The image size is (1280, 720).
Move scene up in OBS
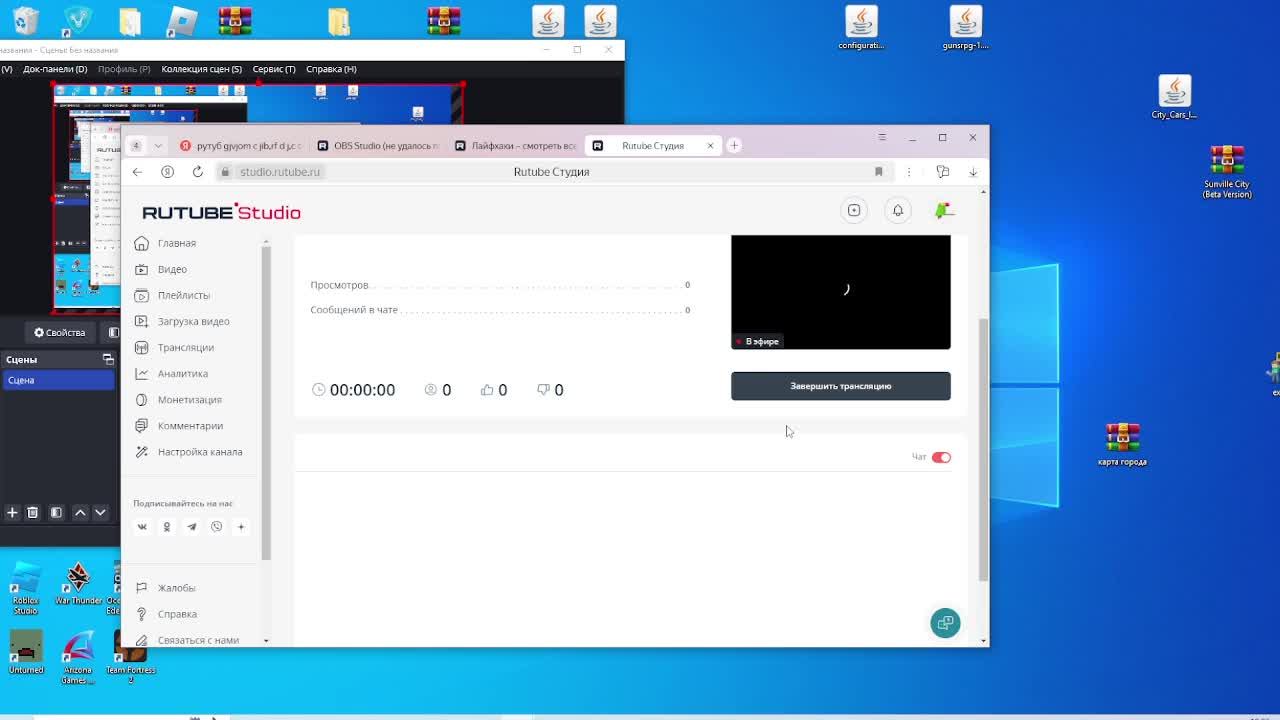click(x=80, y=512)
